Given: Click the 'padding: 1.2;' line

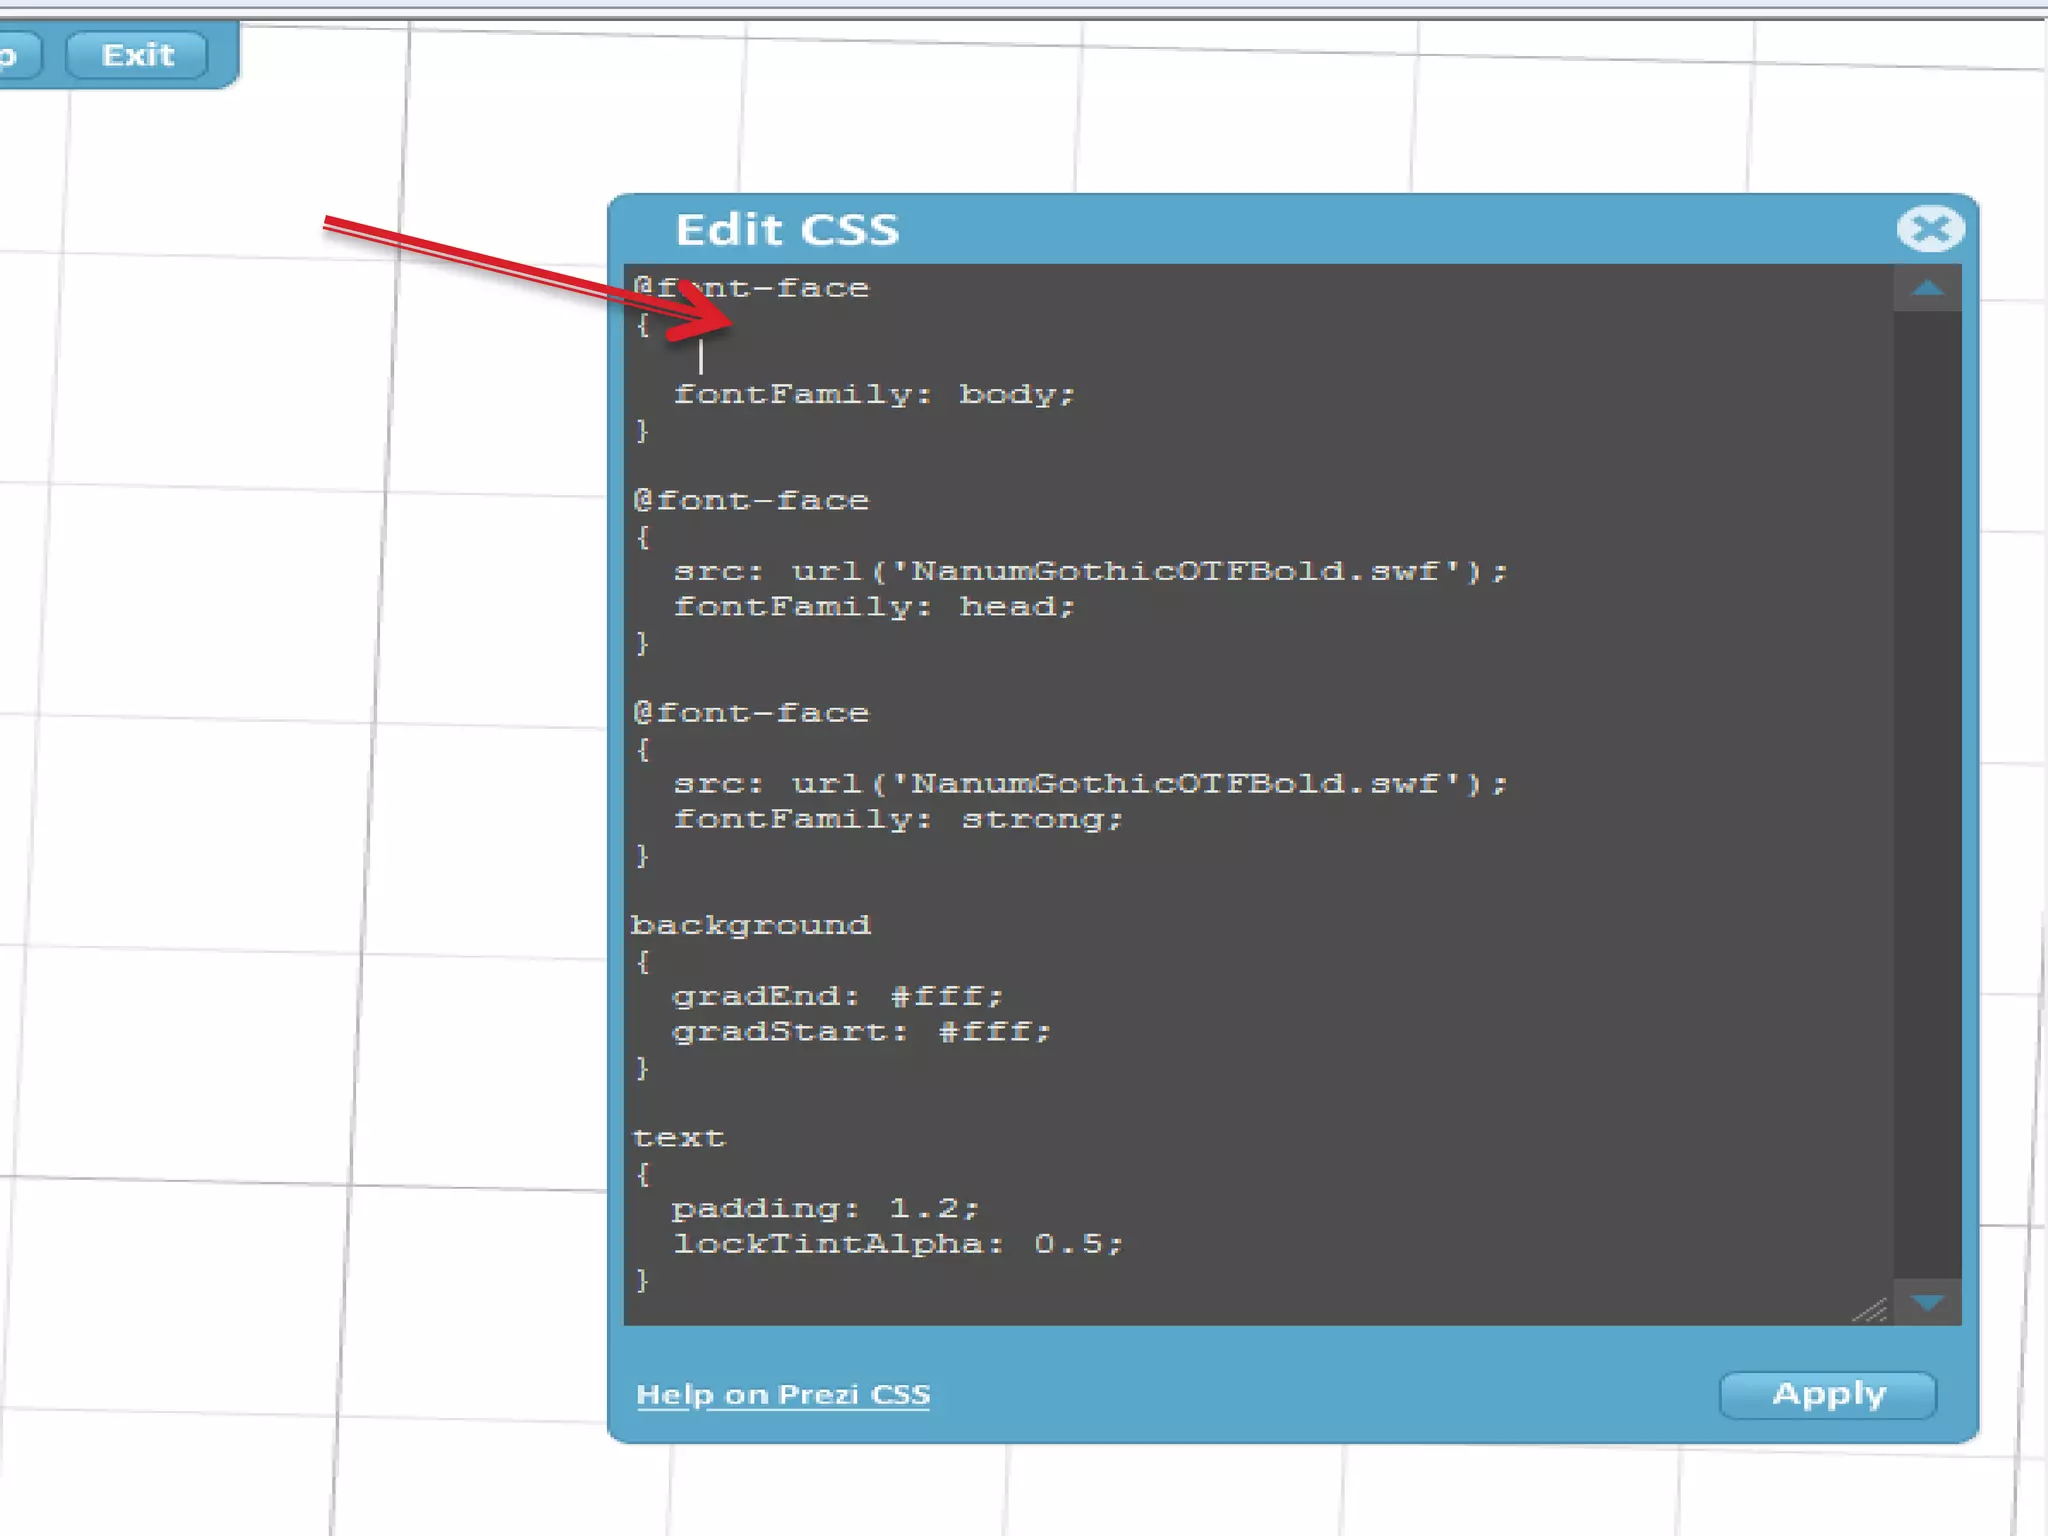Looking at the screenshot, I should [x=824, y=1208].
